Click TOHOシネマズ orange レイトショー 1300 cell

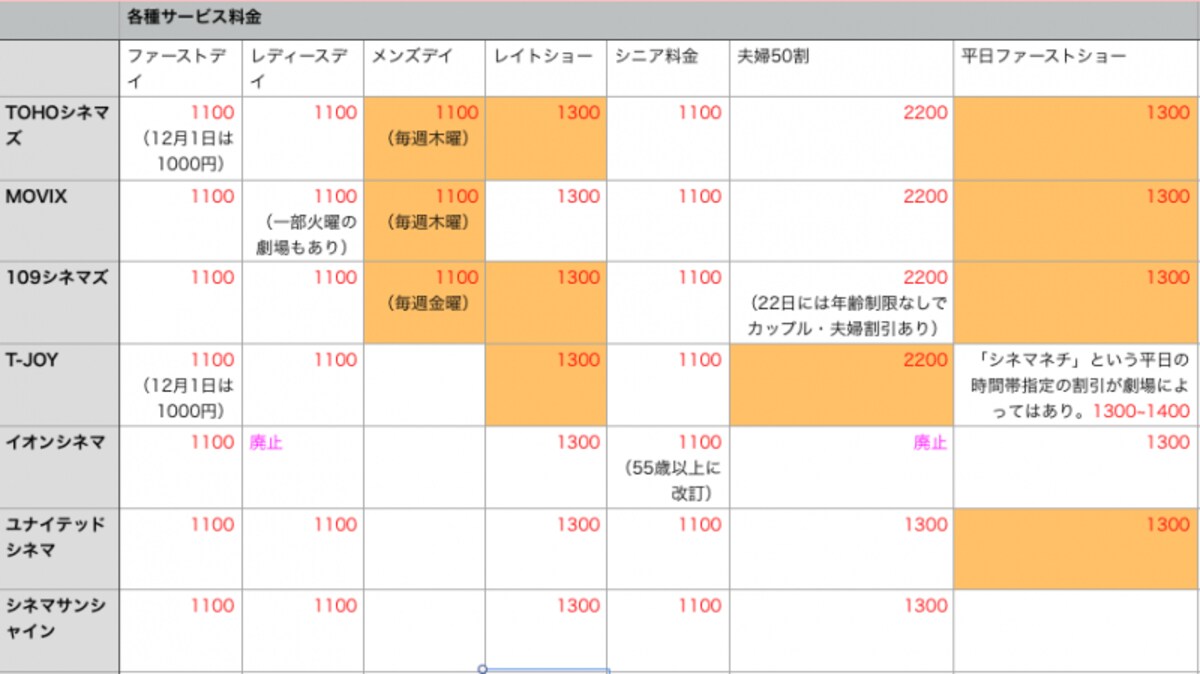[x=546, y=139]
